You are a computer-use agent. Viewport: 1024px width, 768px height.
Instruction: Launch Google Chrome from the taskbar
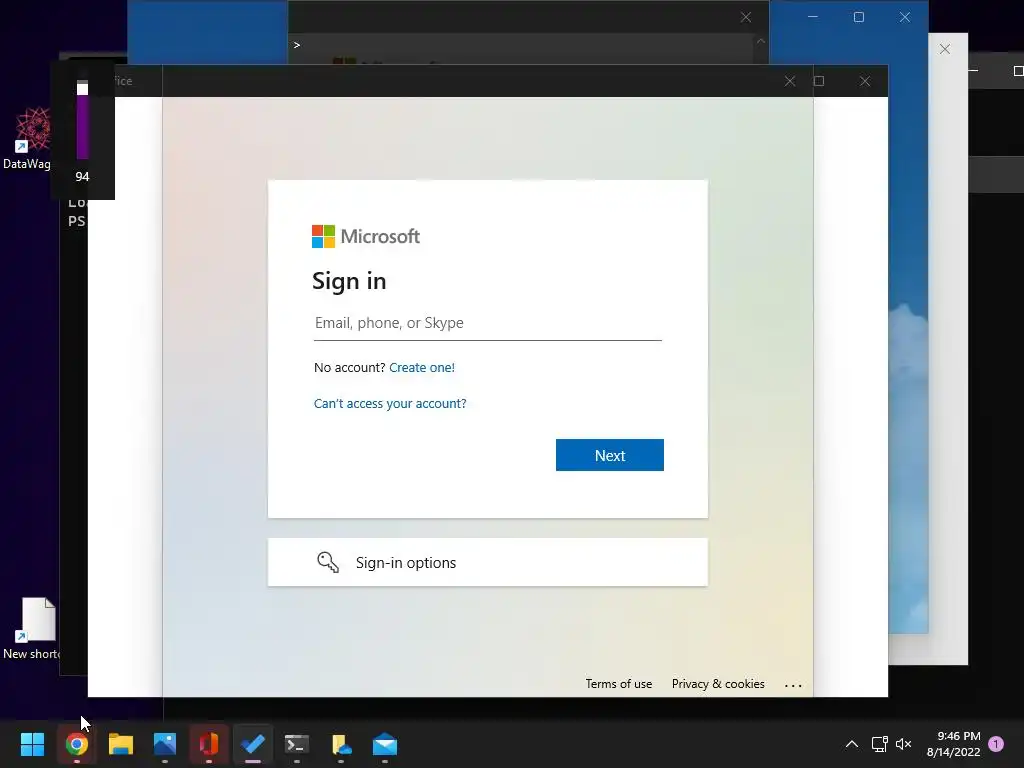pyautogui.click(x=76, y=744)
